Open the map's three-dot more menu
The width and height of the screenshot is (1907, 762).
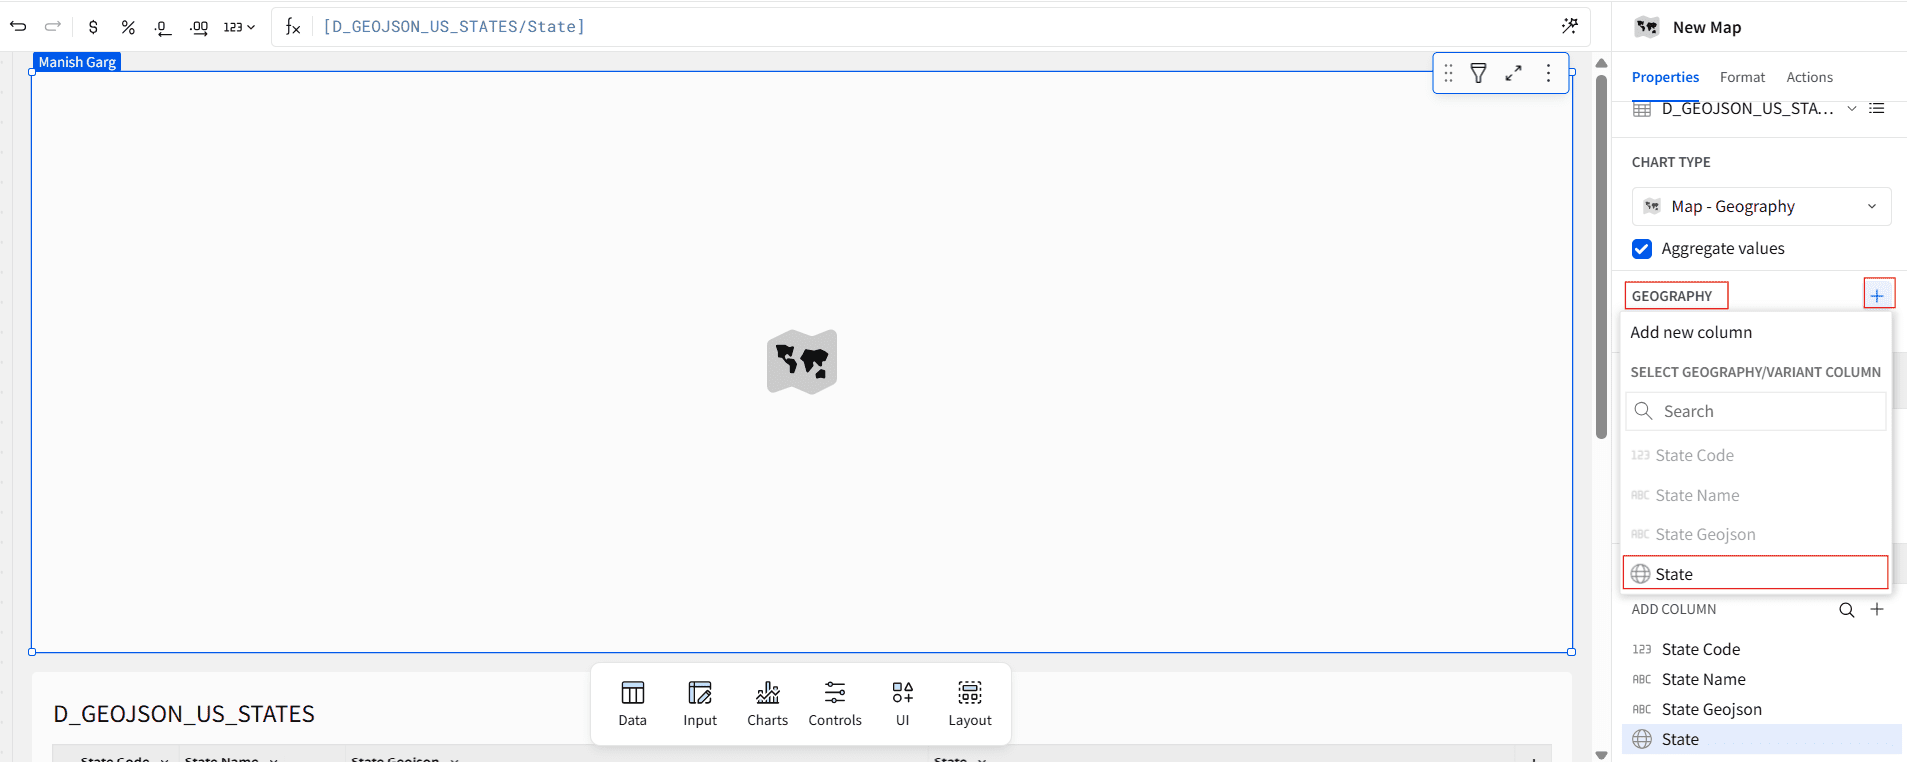(1548, 73)
